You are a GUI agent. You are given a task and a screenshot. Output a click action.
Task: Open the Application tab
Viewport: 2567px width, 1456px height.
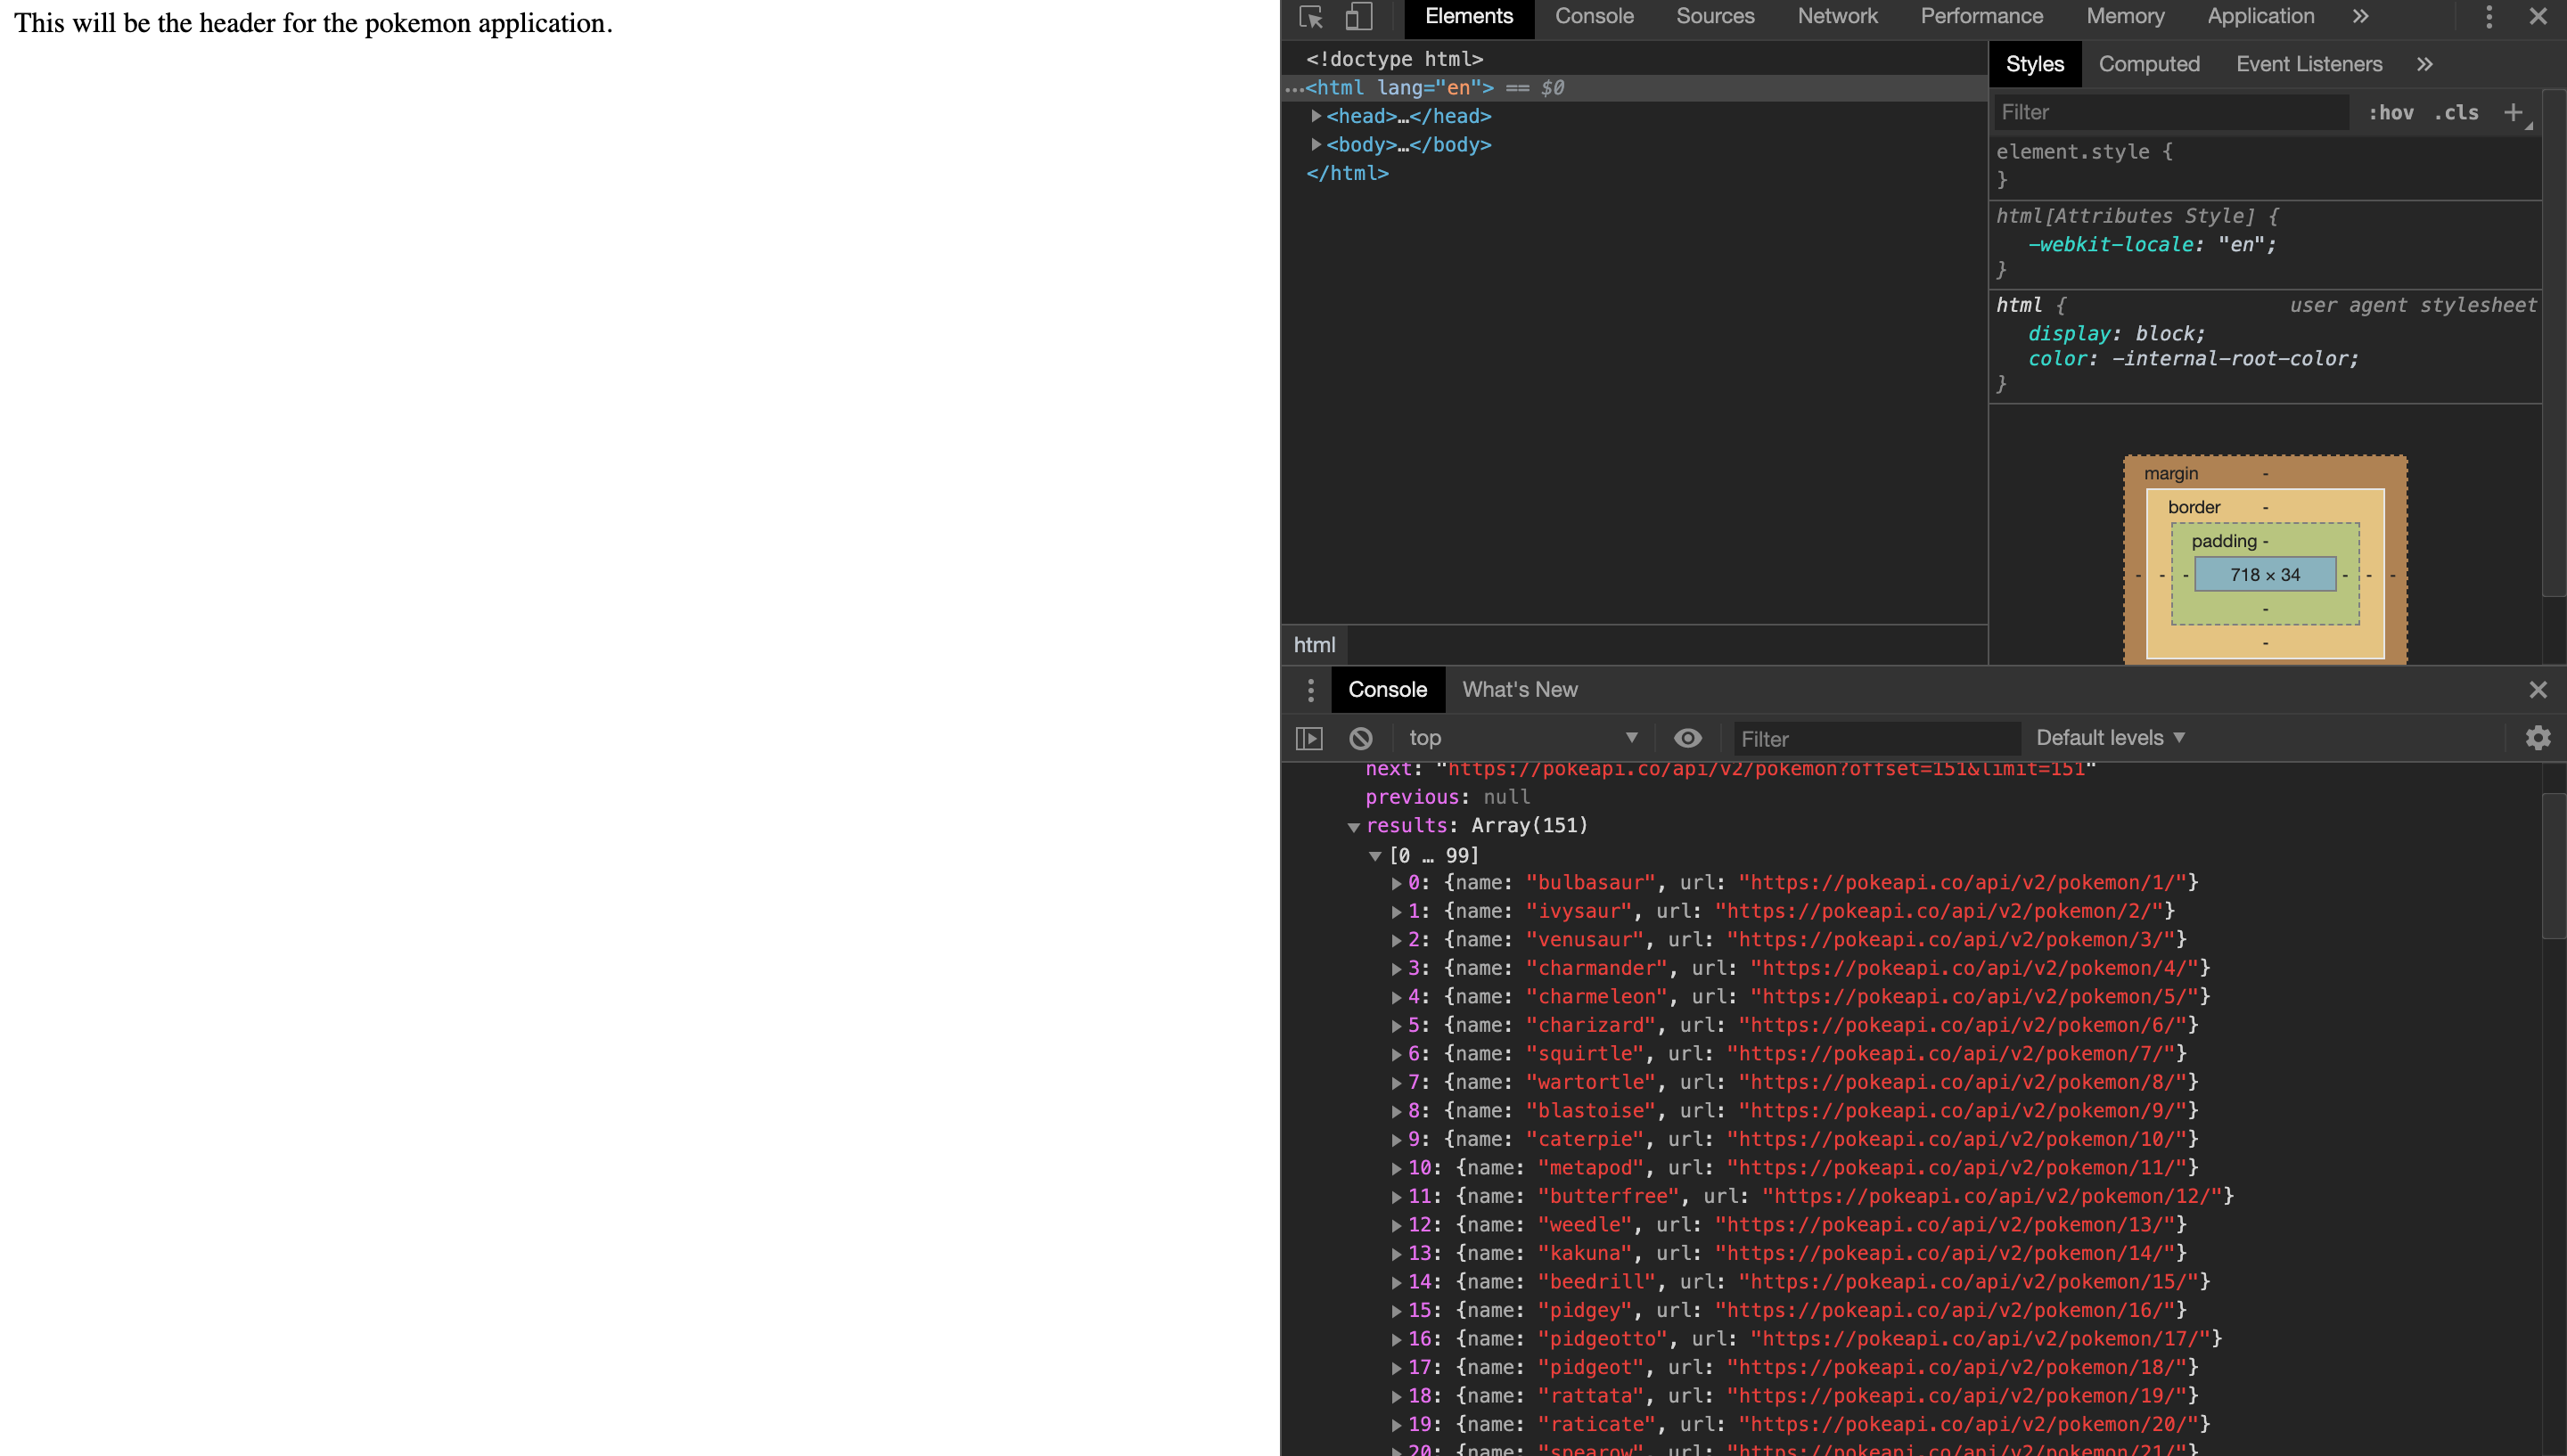point(2260,17)
